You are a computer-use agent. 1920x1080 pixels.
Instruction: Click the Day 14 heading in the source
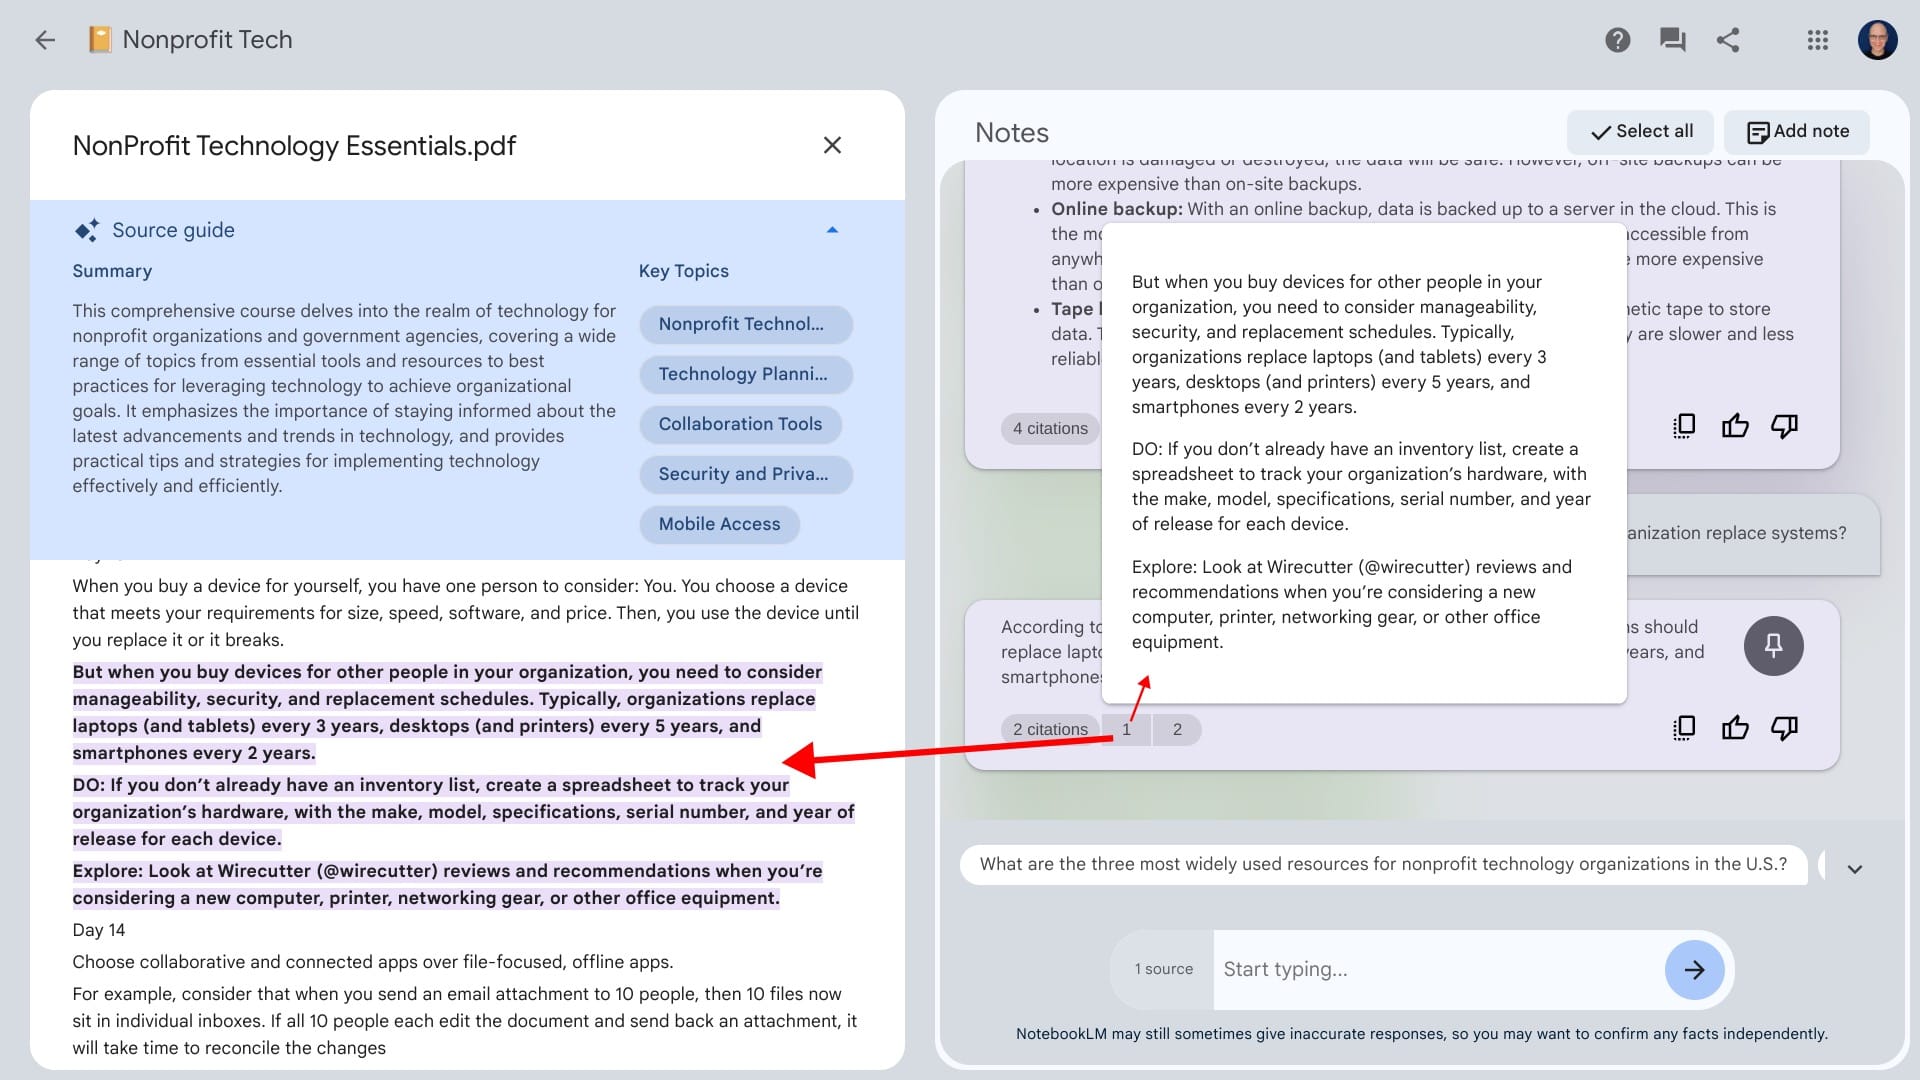tap(98, 930)
